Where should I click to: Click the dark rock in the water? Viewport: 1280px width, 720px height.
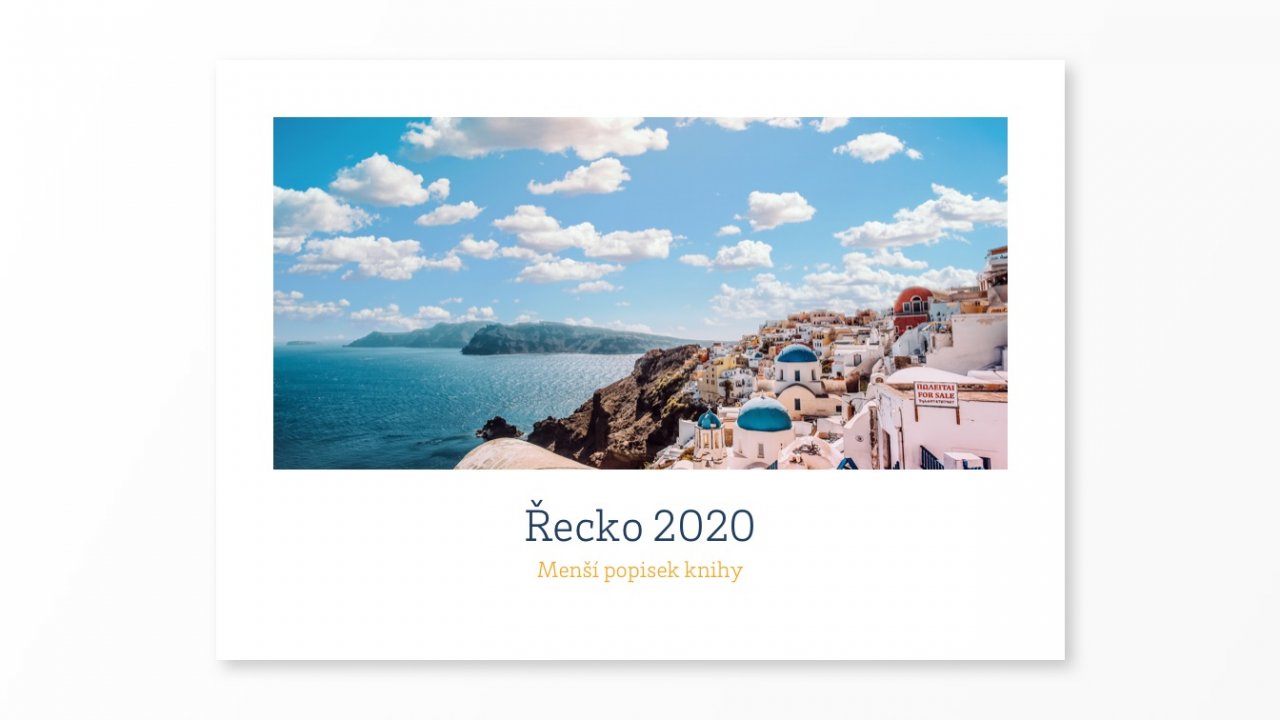[498, 429]
